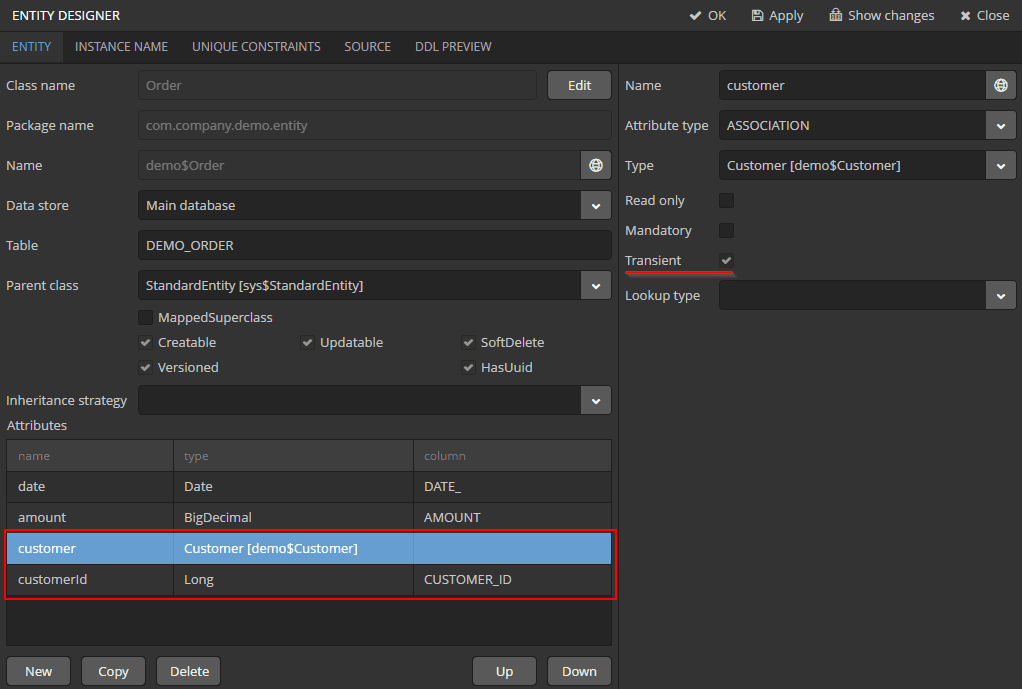Click the globe icon beside entity Name field
Viewport: 1022px width, 689px height.
point(596,166)
